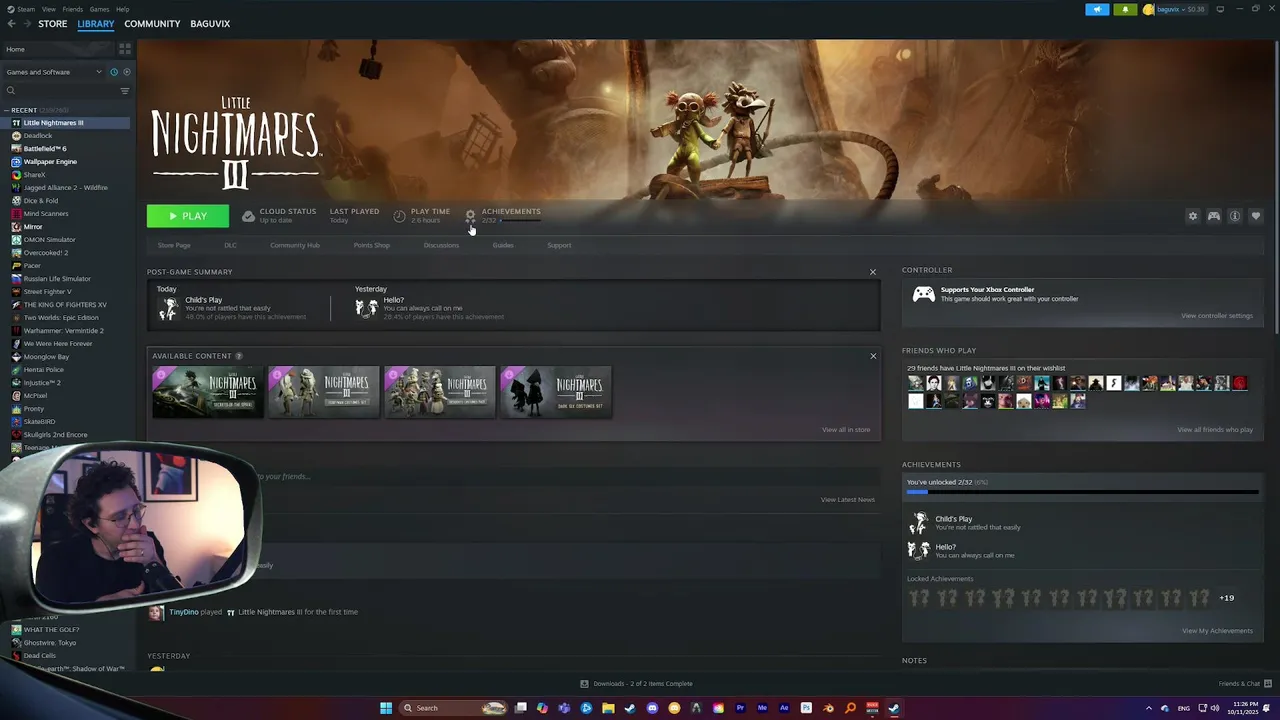The image size is (1280, 720).
Task: Click the sidebar unlocked achievements progress bar
Action: [x=1083, y=492]
